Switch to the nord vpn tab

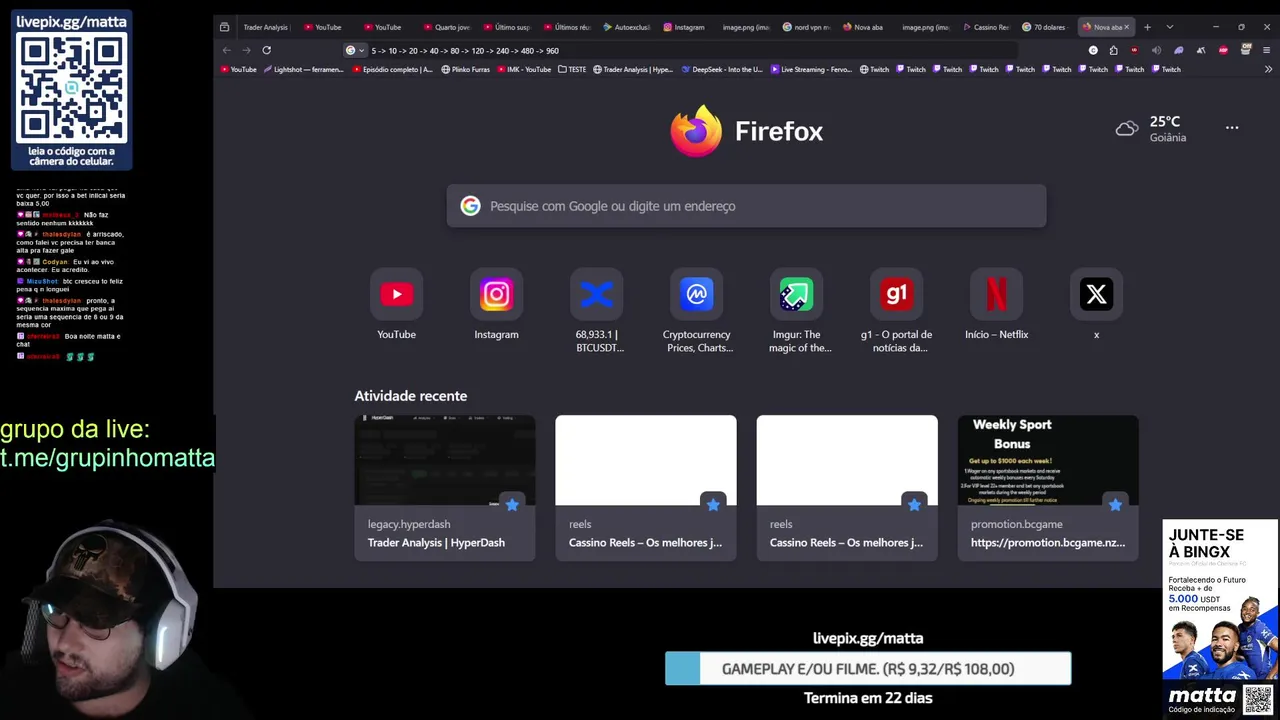coord(806,27)
